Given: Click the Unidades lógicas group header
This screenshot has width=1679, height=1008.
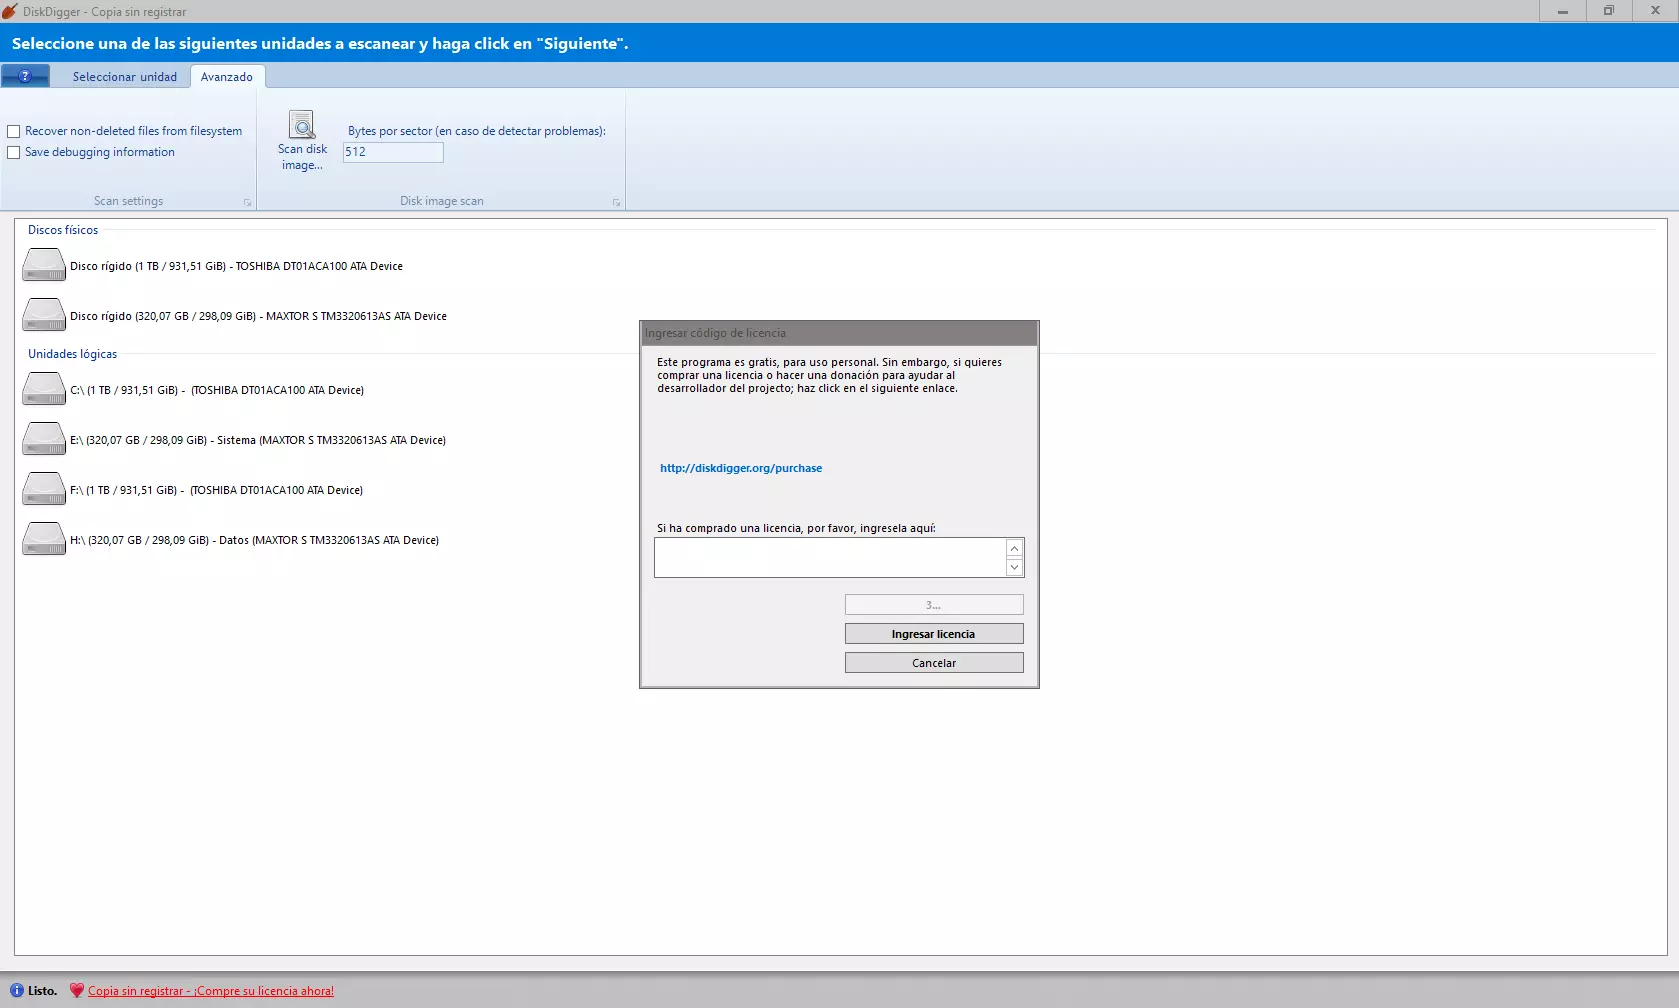Looking at the screenshot, I should [x=72, y=354].
